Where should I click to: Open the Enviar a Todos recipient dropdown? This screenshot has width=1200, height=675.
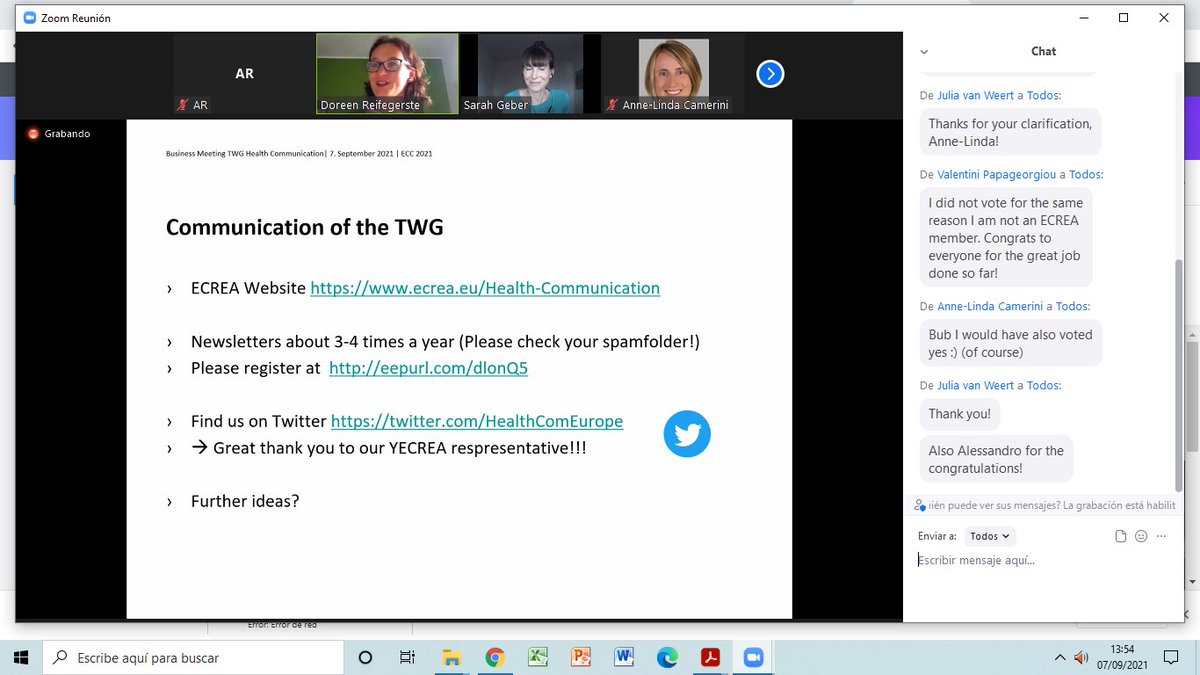[990, 536]
